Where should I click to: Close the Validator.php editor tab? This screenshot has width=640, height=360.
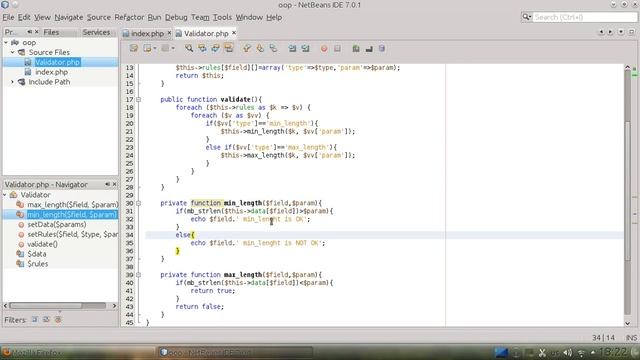click(x=234, y=33)
